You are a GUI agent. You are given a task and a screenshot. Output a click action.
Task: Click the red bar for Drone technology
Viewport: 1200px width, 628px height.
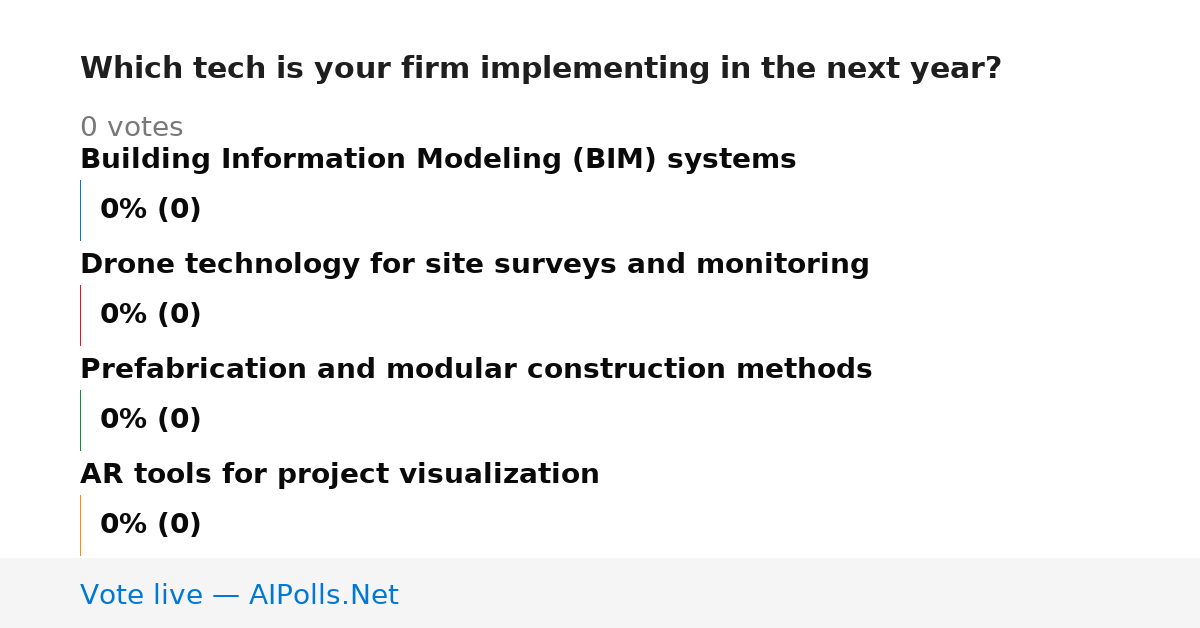tap(80, 315)
